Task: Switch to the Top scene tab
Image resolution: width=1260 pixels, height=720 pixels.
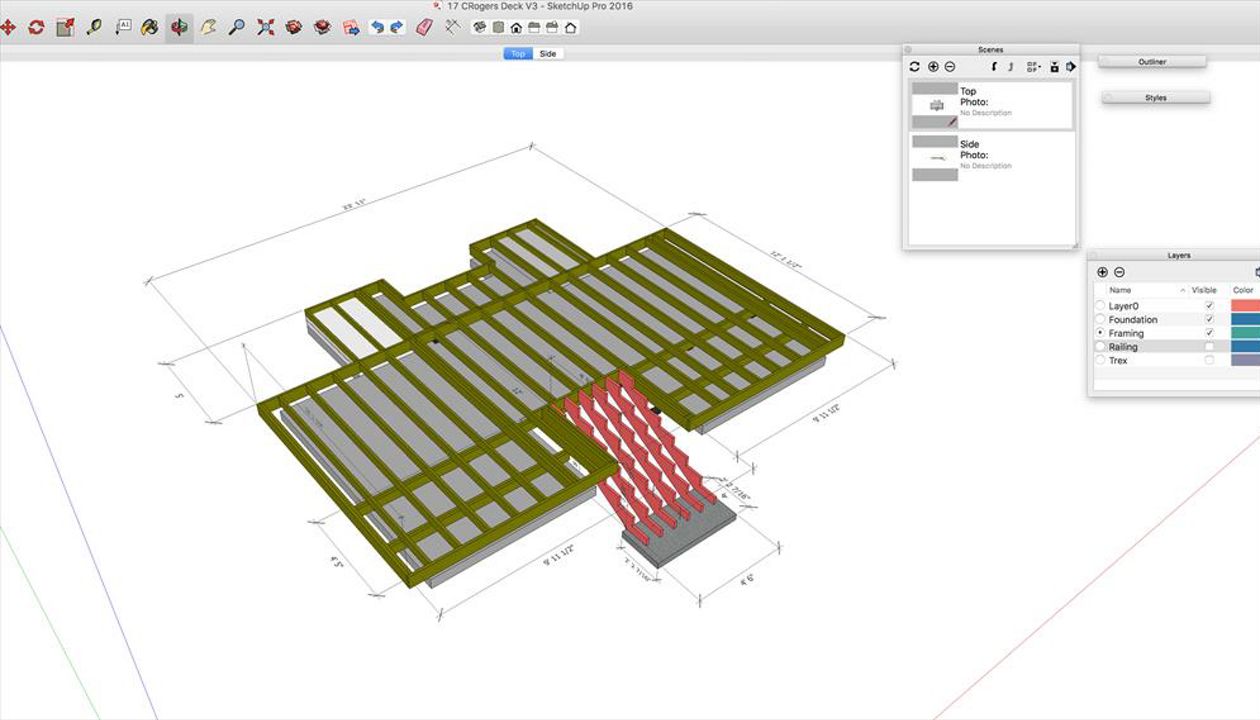Action: click(518, 54)
